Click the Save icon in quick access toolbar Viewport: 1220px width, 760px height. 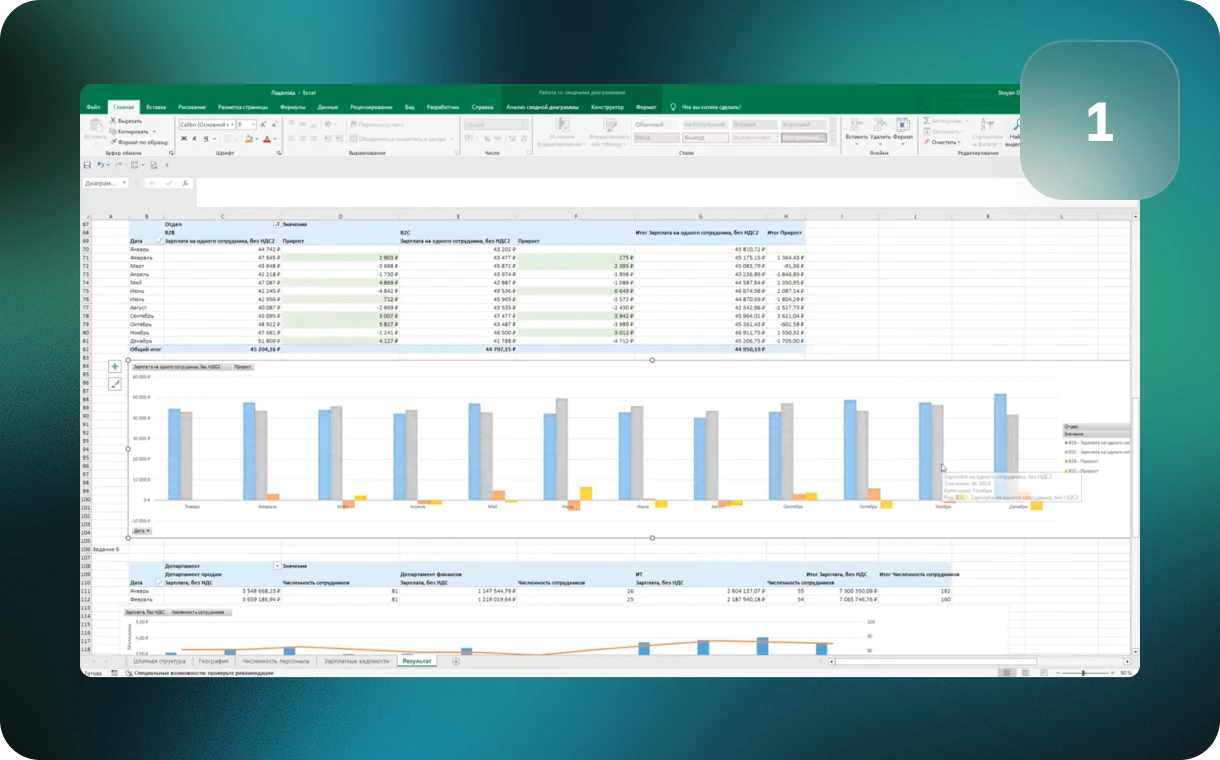coord(87,165)
